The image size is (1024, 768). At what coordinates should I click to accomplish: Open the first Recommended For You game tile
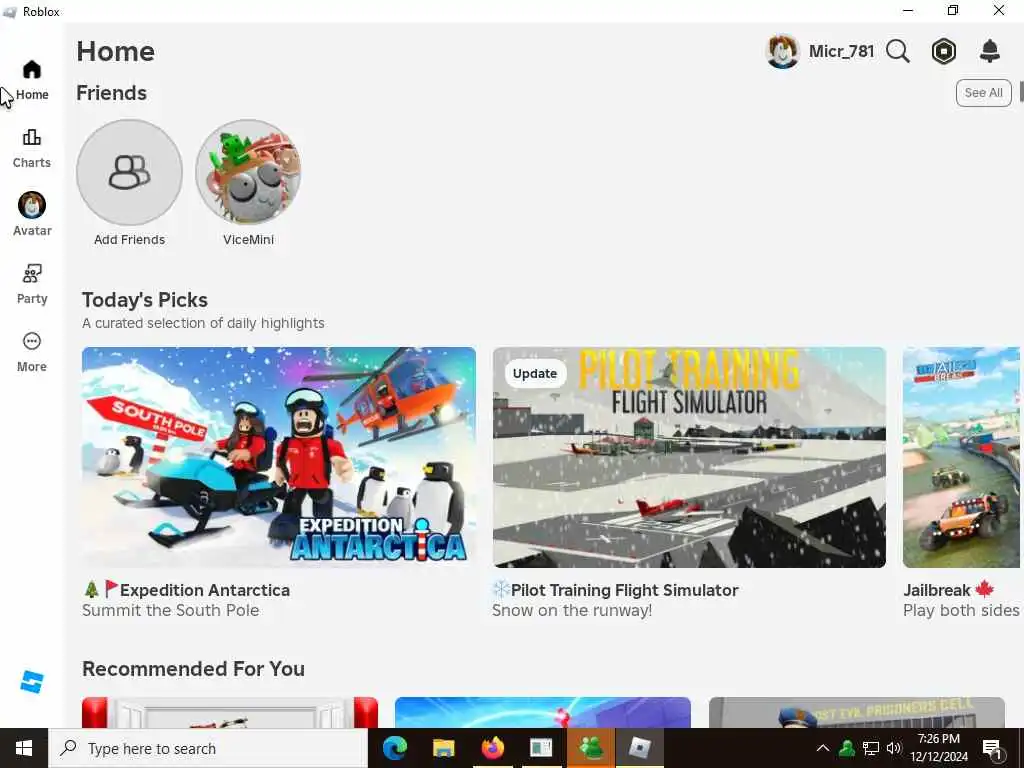[x=230, y=712]
